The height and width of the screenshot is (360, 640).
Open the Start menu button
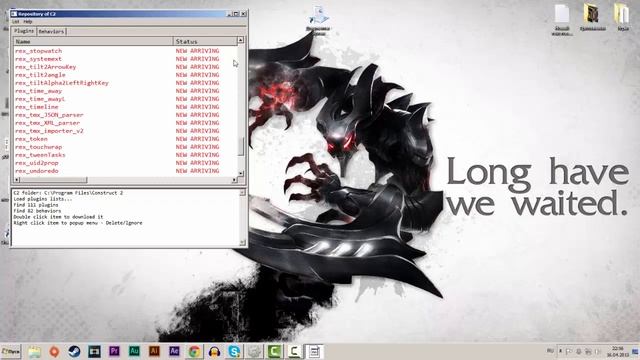click(x=11, y=351)
